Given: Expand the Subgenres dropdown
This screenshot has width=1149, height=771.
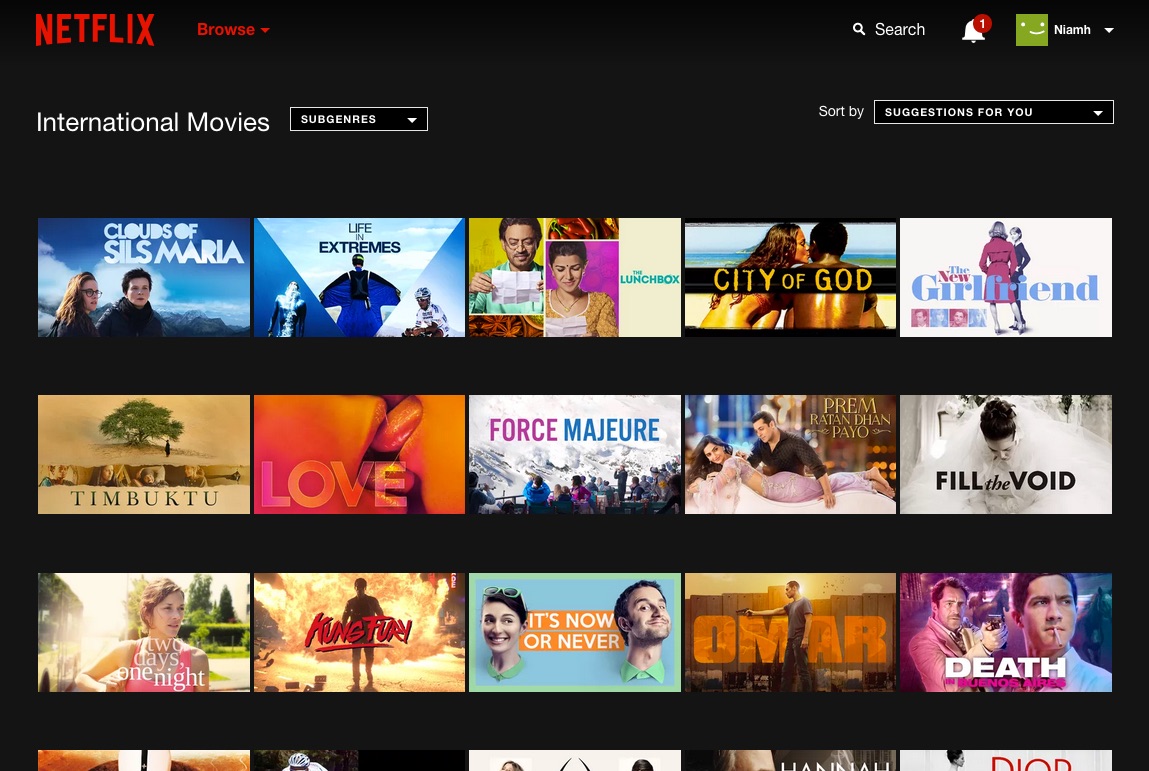Looking at the screenshot, I should click(358, 119).
